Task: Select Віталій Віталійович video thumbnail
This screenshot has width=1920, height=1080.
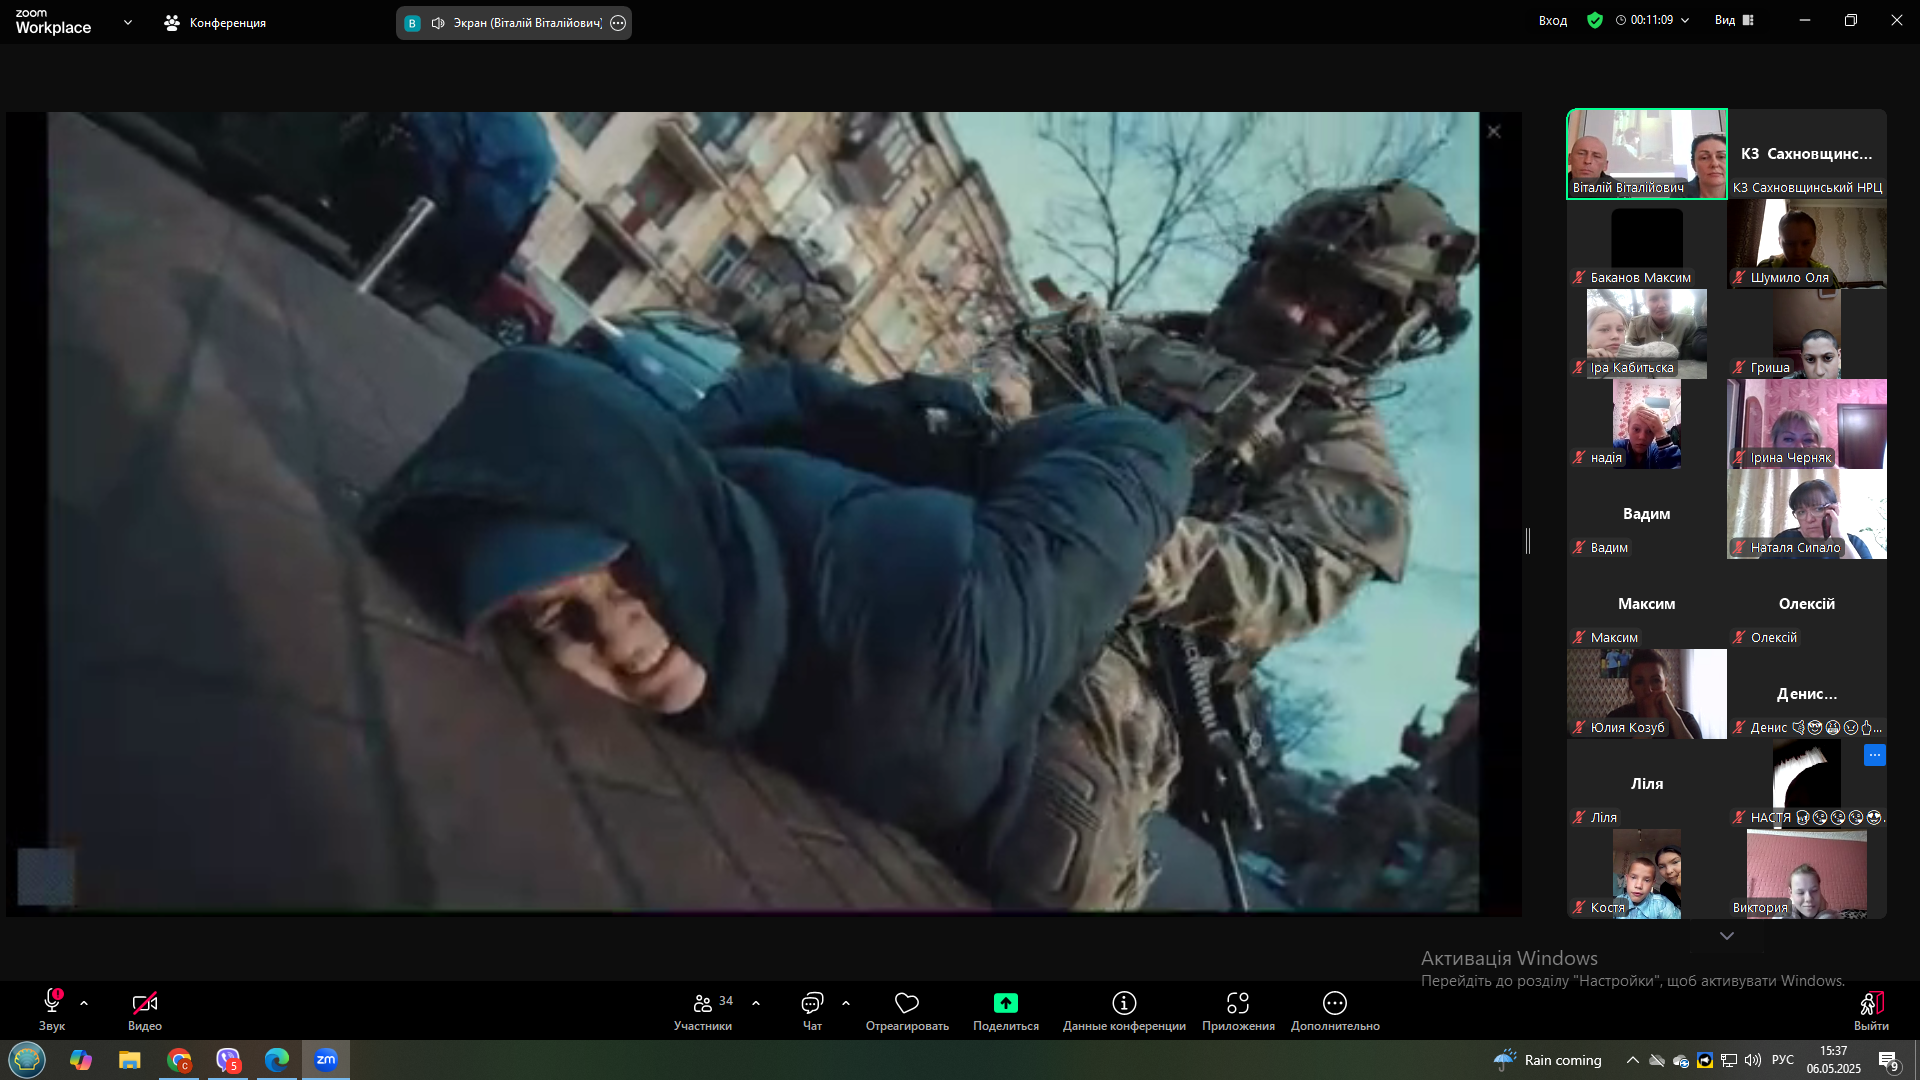Action: (1647, 154)
